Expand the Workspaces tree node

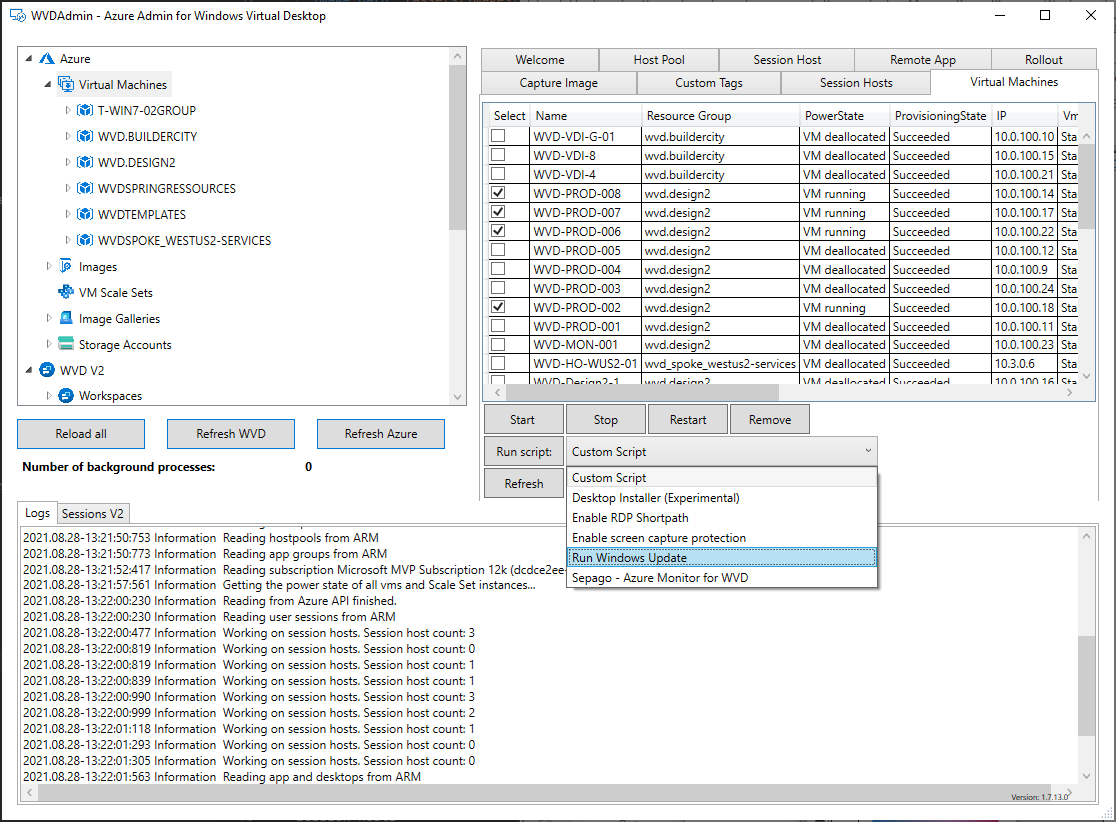point(48,396)
